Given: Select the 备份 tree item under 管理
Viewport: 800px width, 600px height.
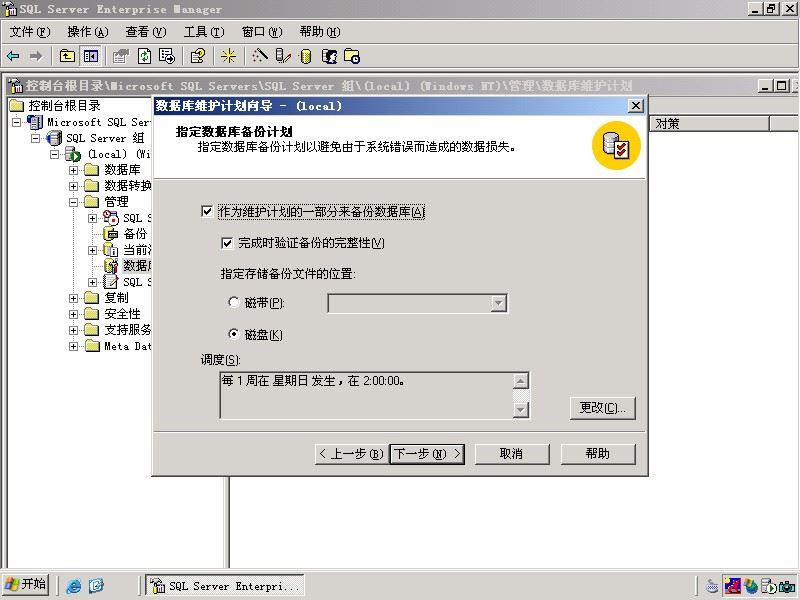Looking at the screenshot, I should click(135, 234).
